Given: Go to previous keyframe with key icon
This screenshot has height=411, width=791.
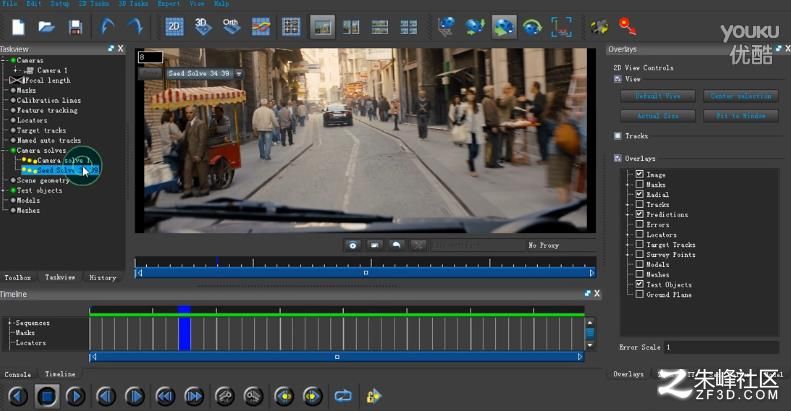Looking at the screenshot, I should coord(224,396).
